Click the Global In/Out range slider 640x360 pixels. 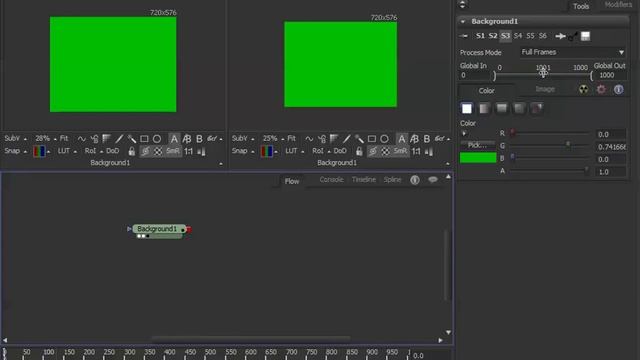[x=543, y=75]
